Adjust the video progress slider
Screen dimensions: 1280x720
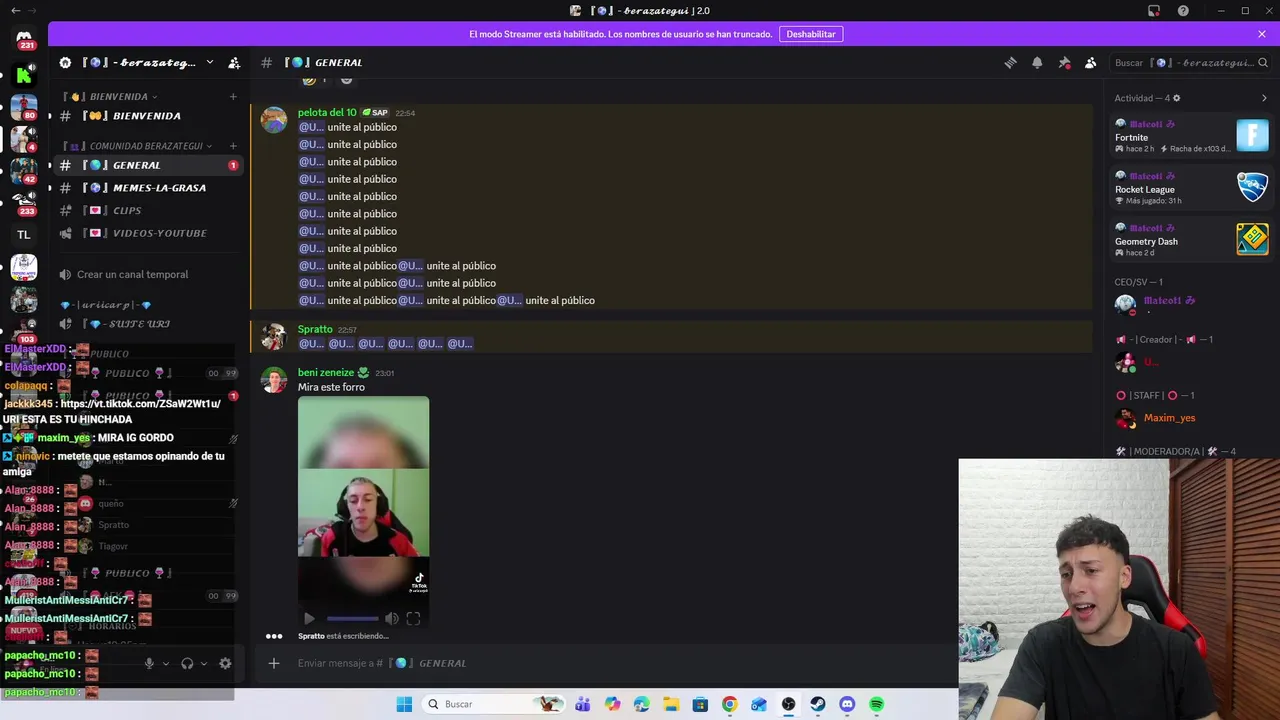click(353, 619)
